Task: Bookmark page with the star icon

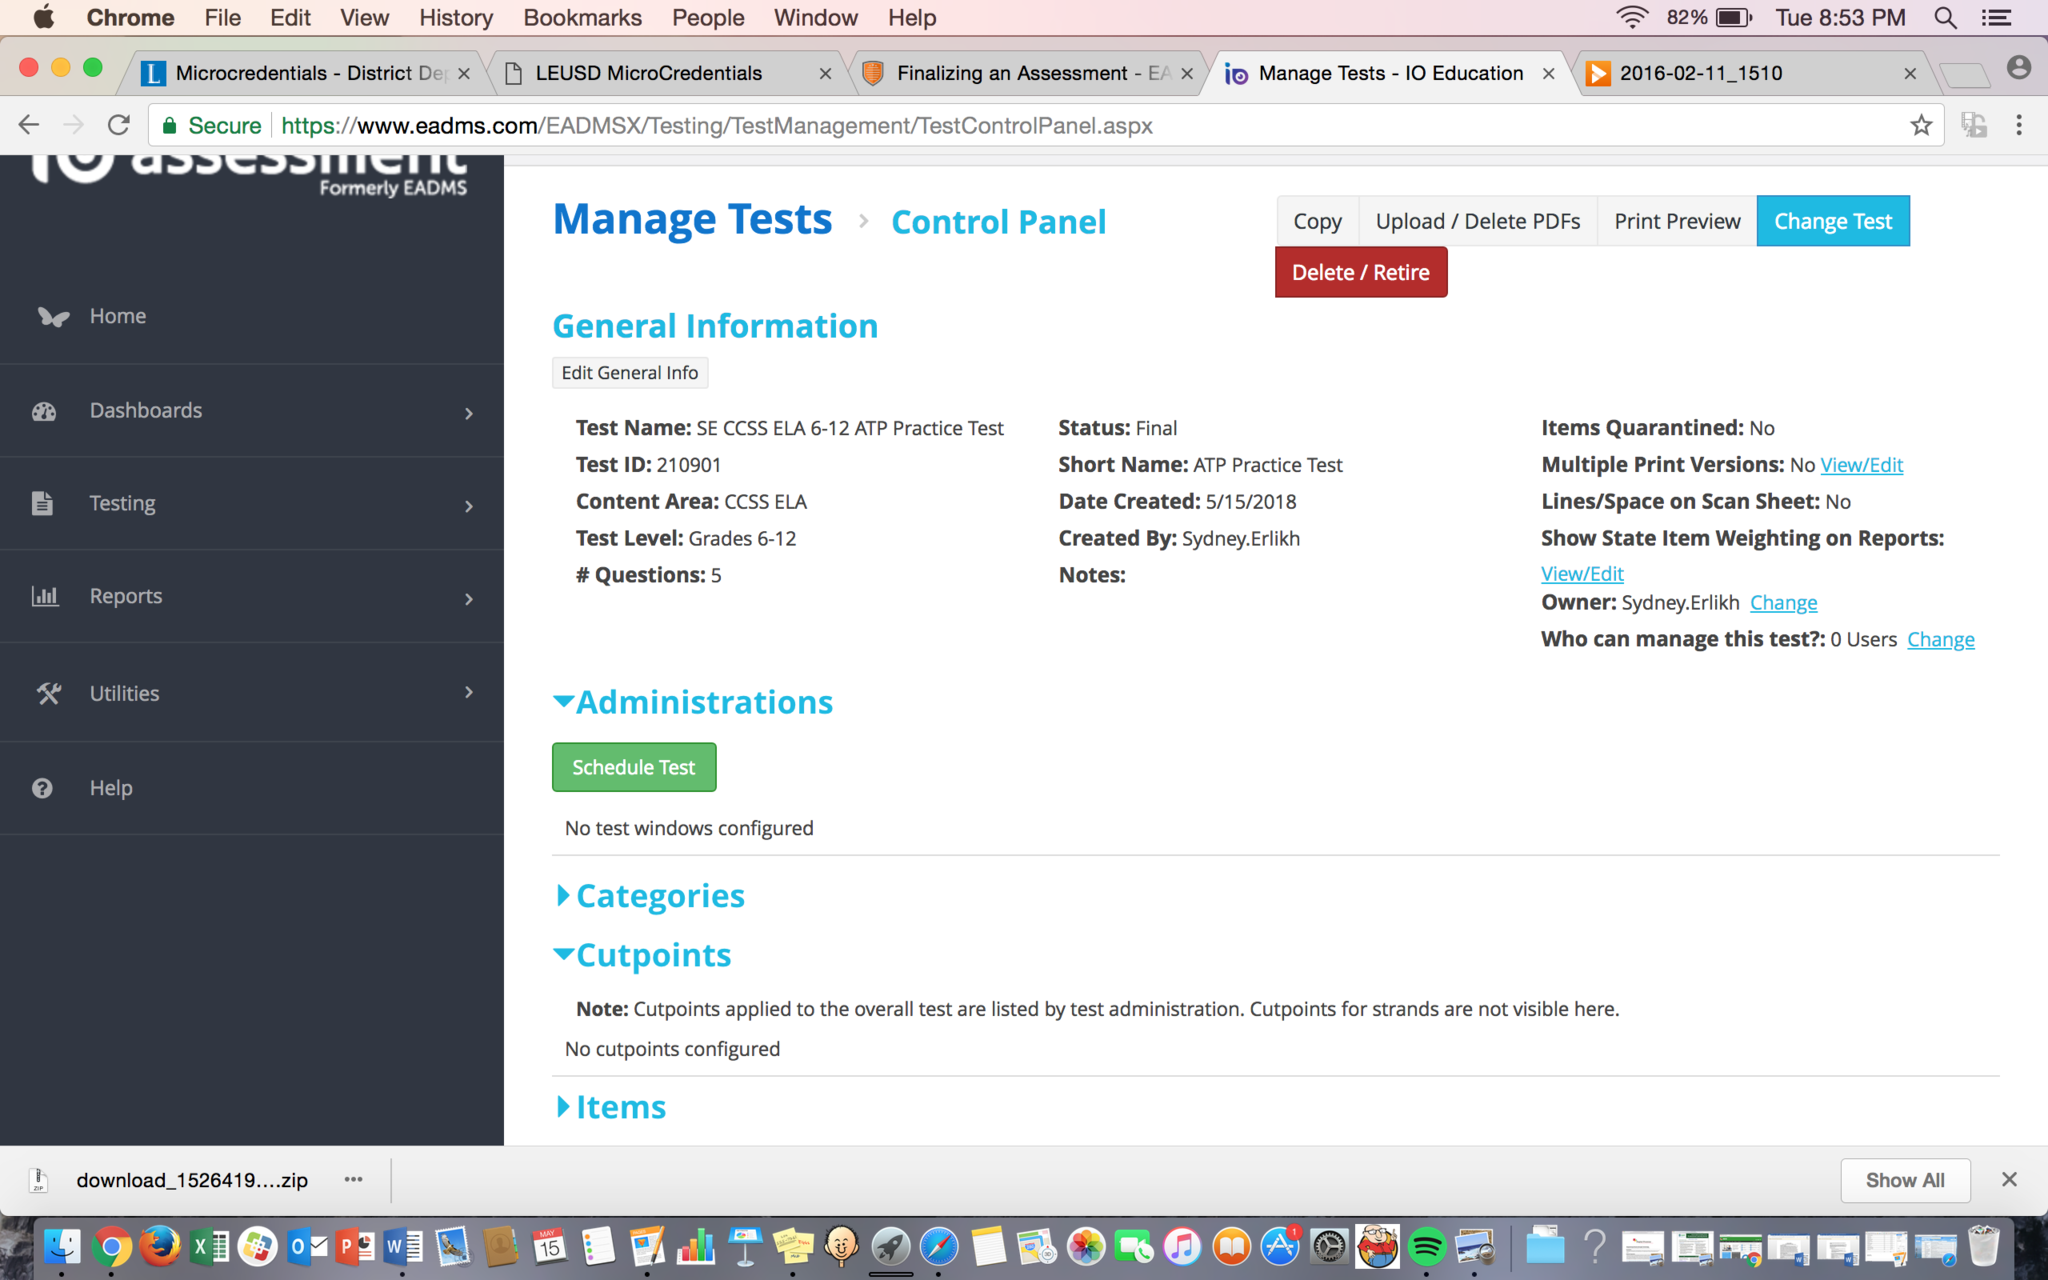Action: tap(1921, 126)
